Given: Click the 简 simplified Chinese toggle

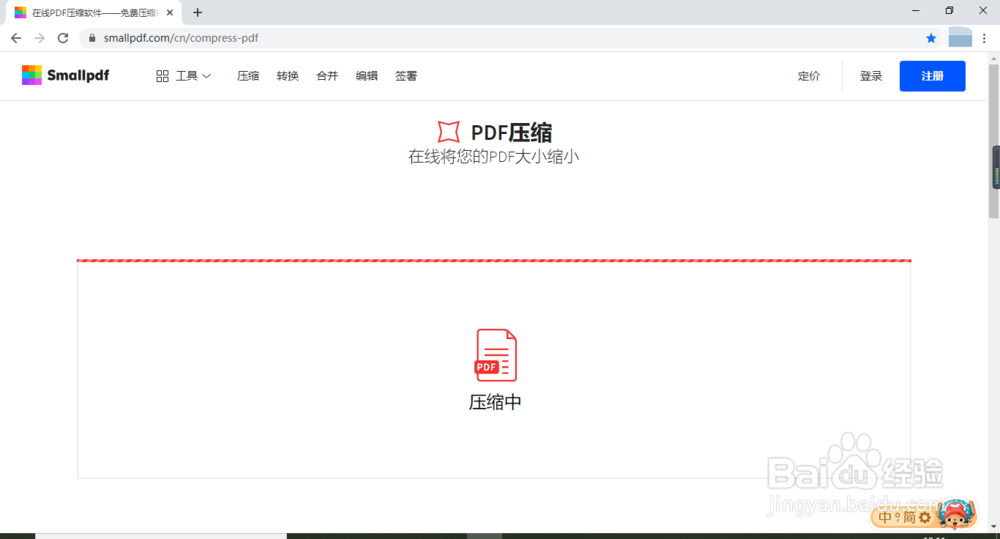Looking at the screenshot, I should pyautogui.click(x=909, y=517).
